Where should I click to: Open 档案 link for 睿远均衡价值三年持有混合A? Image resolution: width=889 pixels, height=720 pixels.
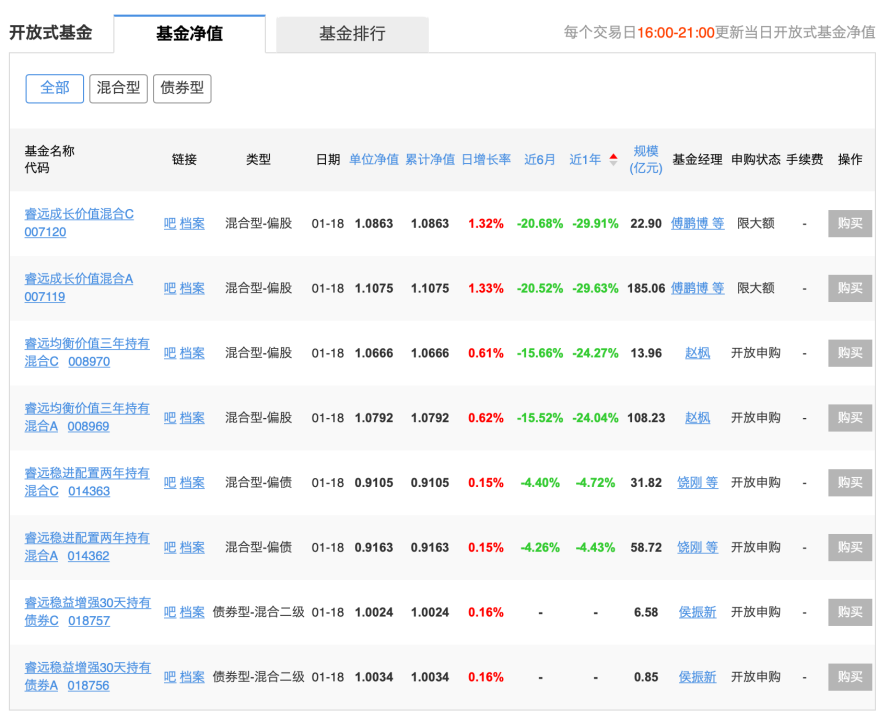[192, 418]
